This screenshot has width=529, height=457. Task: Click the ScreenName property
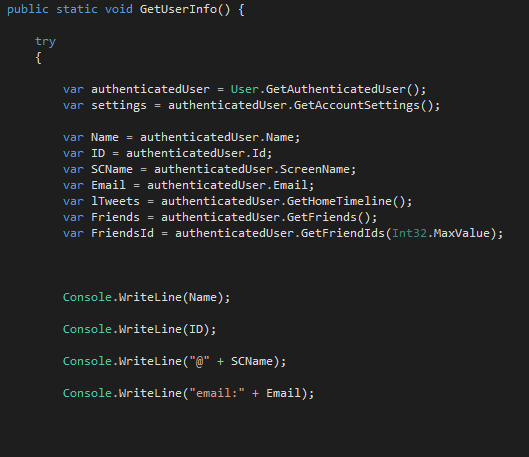[315, 169]
